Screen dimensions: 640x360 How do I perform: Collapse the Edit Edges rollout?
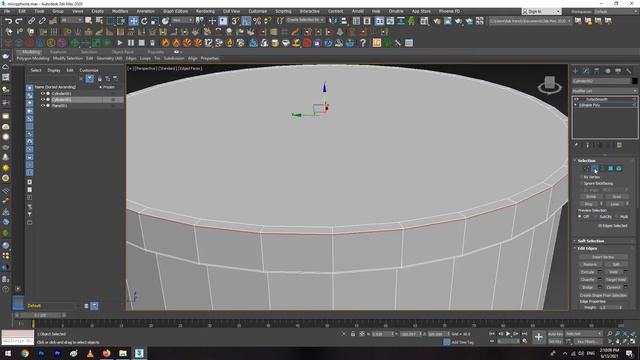[587, 249]
